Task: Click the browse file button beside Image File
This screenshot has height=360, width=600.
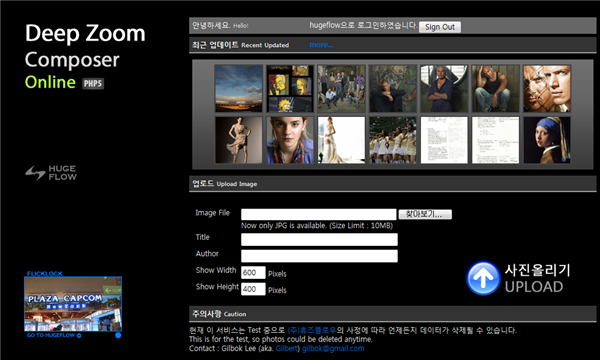Action: pos(425,214)
